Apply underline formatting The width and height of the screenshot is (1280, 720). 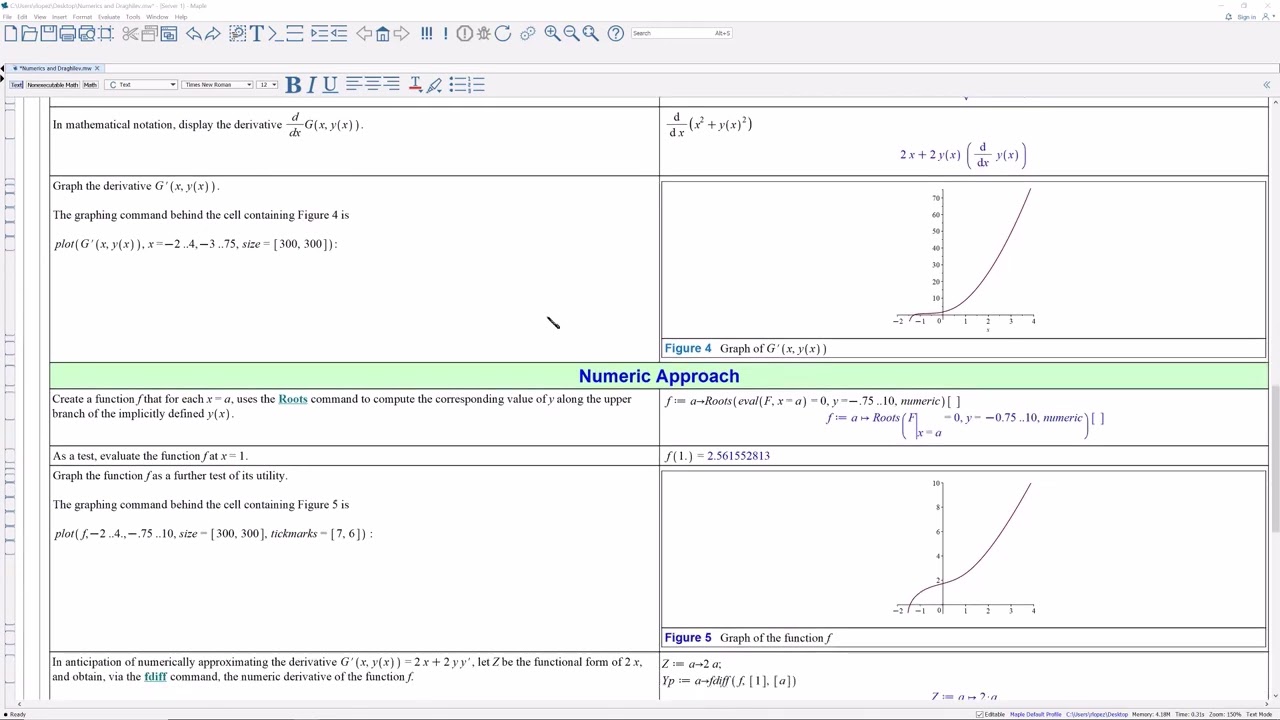coord(330,85)
